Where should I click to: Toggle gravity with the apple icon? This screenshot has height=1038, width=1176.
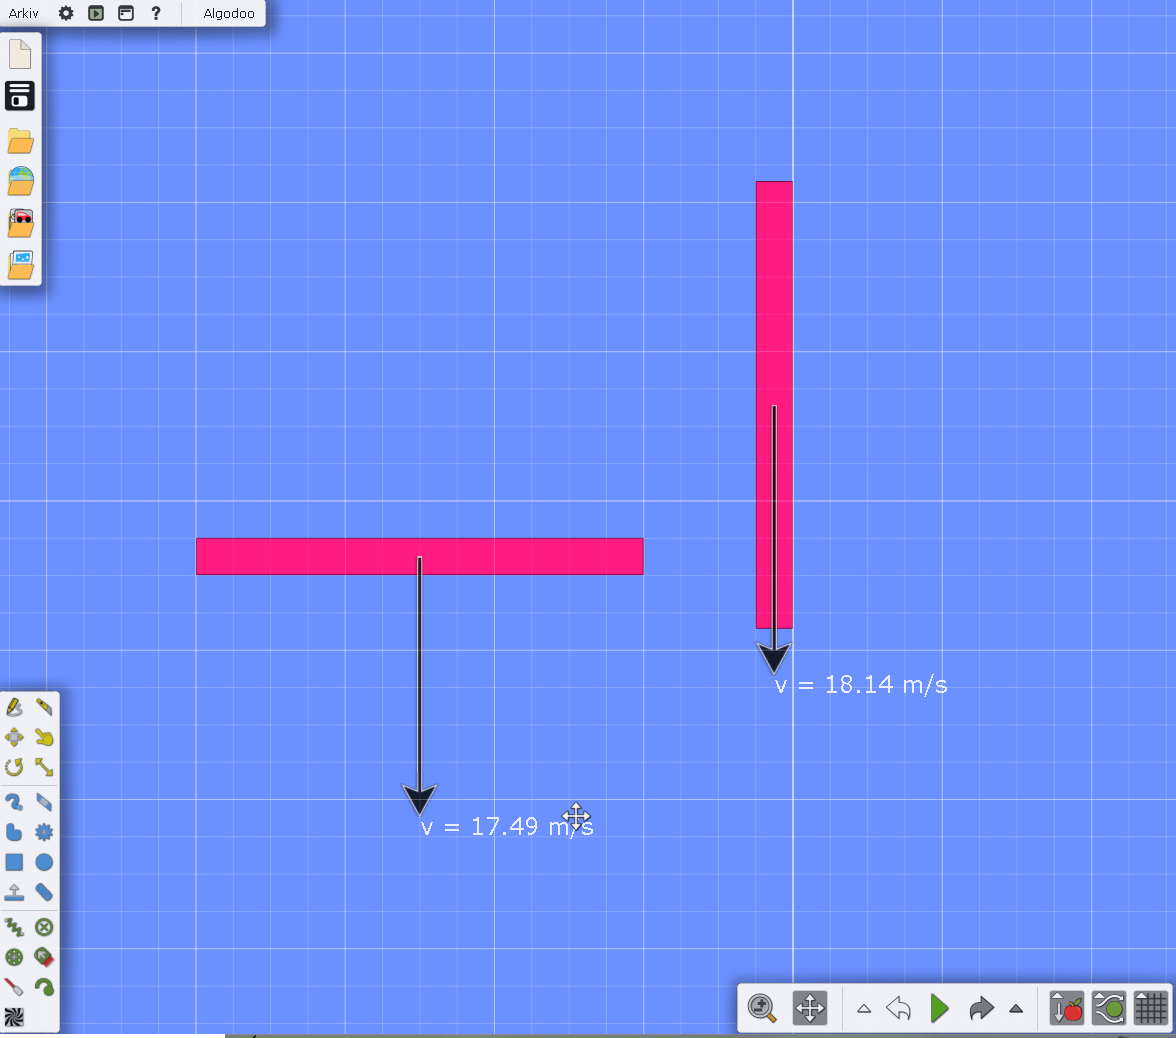pyautogui.click(x=1067, y=1009)
